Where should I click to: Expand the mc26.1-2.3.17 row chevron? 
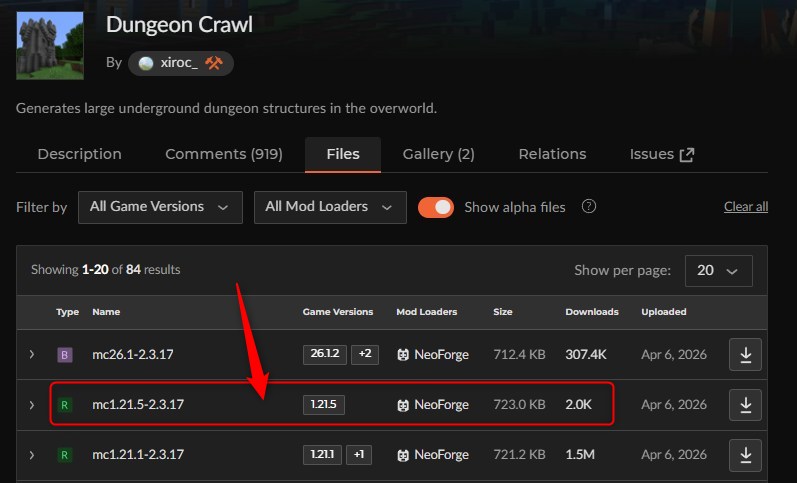click(32, 354)
